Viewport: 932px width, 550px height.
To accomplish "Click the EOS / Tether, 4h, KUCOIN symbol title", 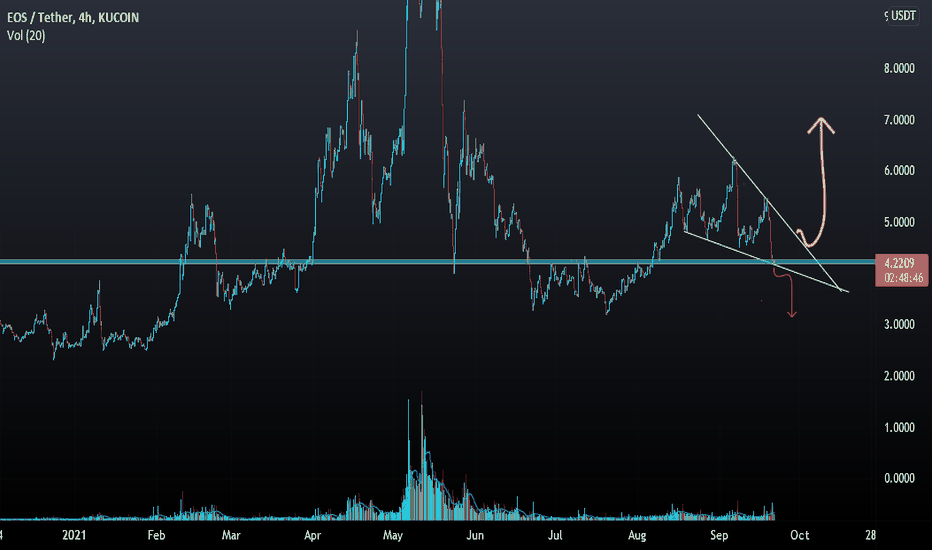I will coord(73,17).
